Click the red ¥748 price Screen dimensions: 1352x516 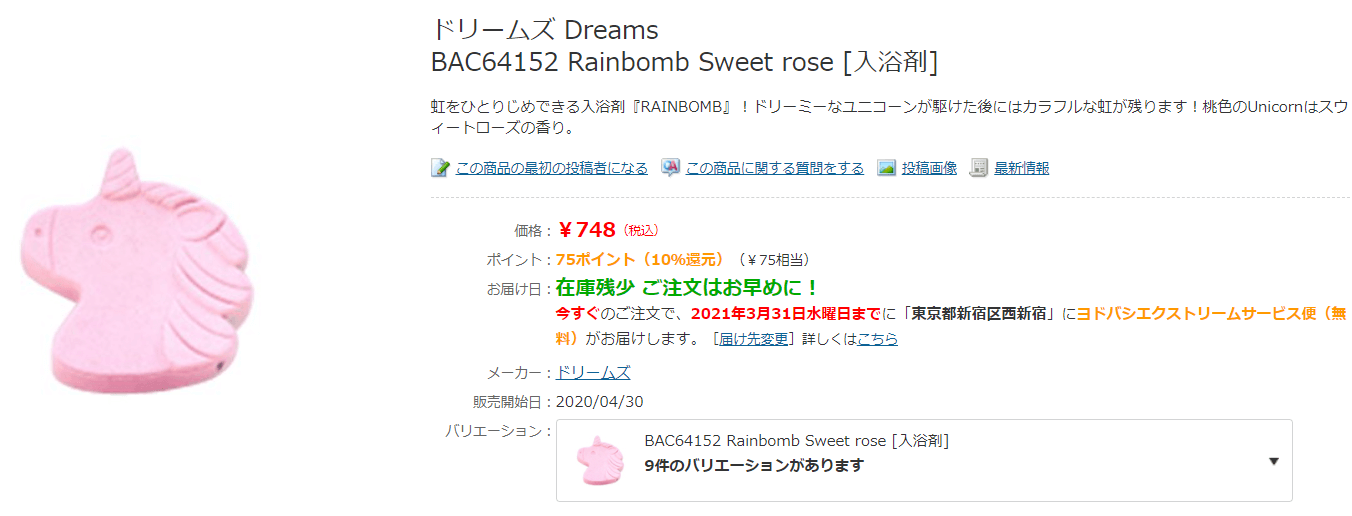(587, 230)
